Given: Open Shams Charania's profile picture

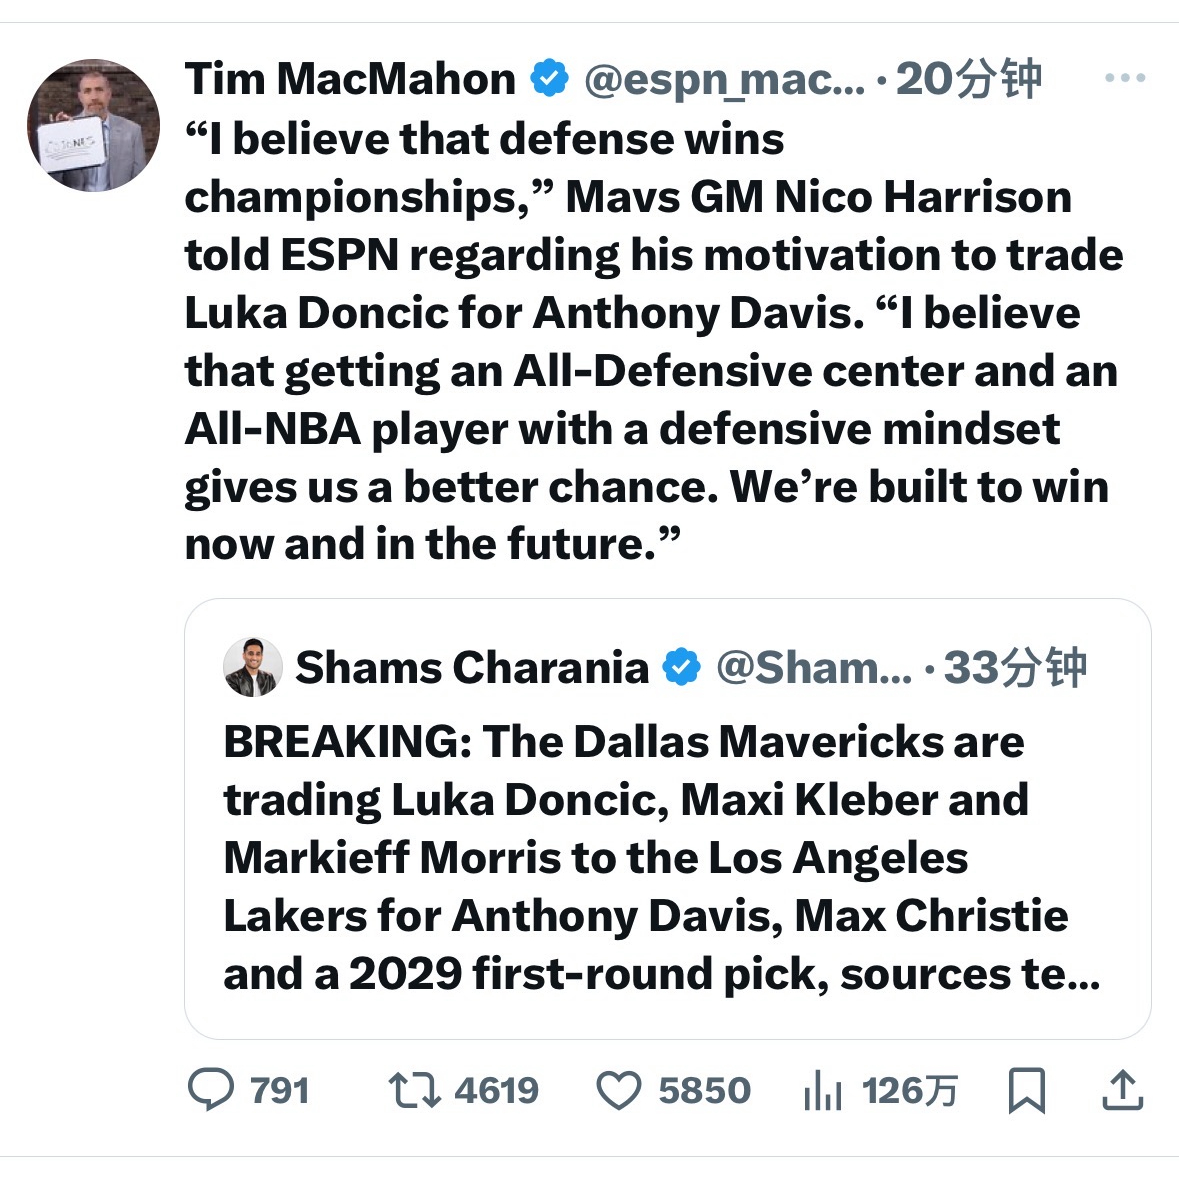Looking at the screenshot, I should pyautogui.click(x=253, y=667).
